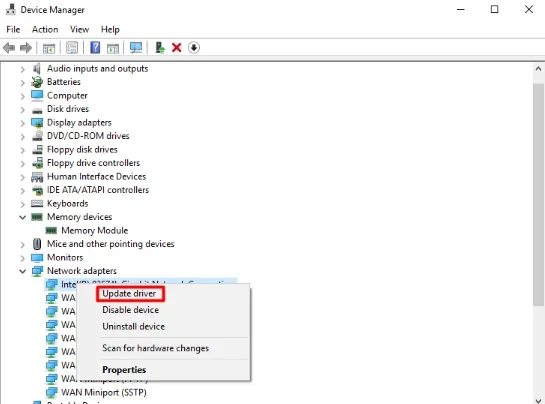The image size is (545, 404).
Task: Select the IDE ATA/ATAPI controllers icon
Action: point(37,191)
